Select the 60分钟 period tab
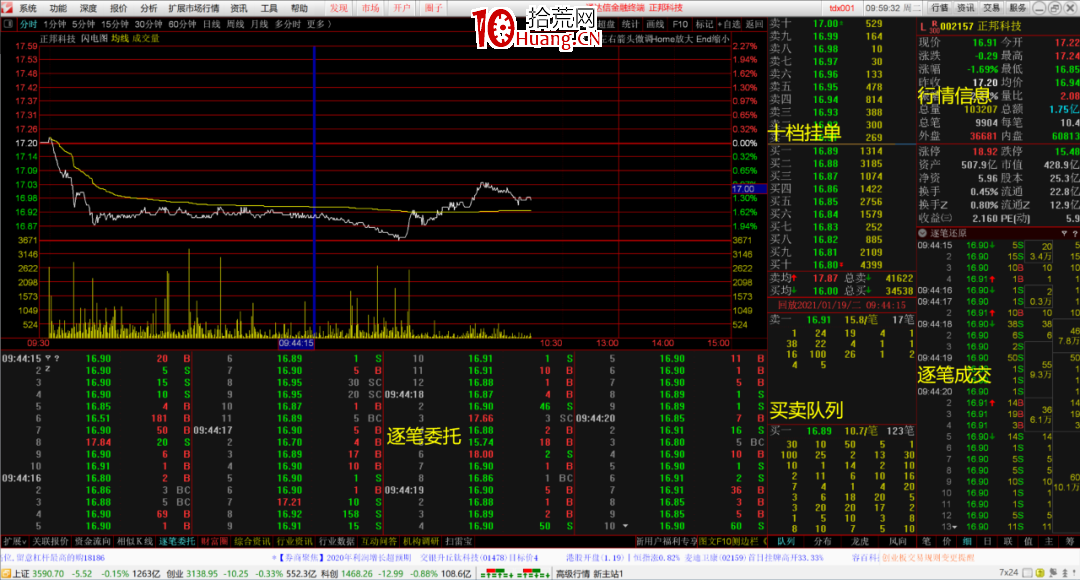This screenshot has width=1080, height=580. [x=183, y=24]
